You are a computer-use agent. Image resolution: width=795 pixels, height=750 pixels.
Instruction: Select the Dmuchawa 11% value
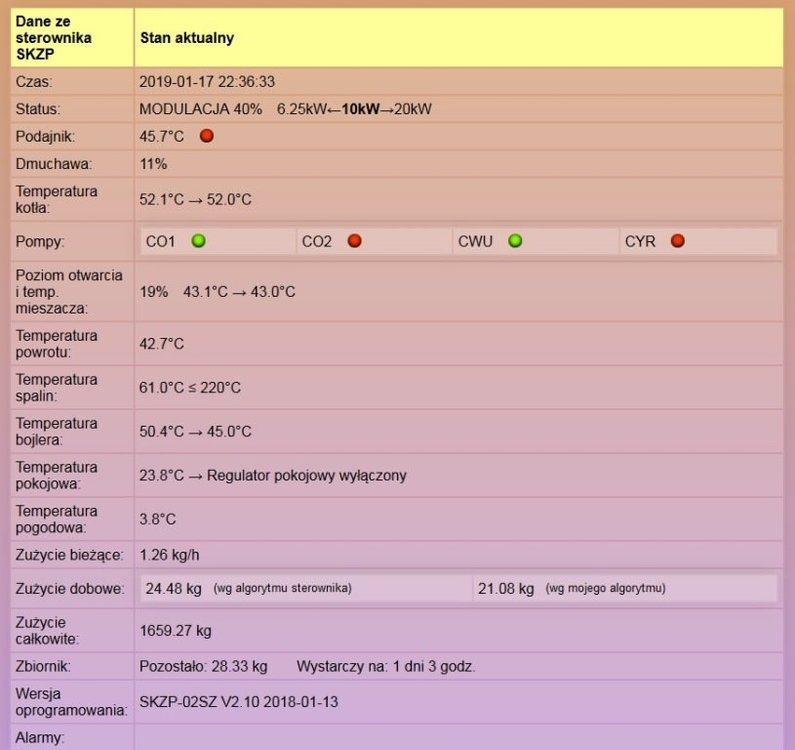pyautogui.click(x=153, y=164)
